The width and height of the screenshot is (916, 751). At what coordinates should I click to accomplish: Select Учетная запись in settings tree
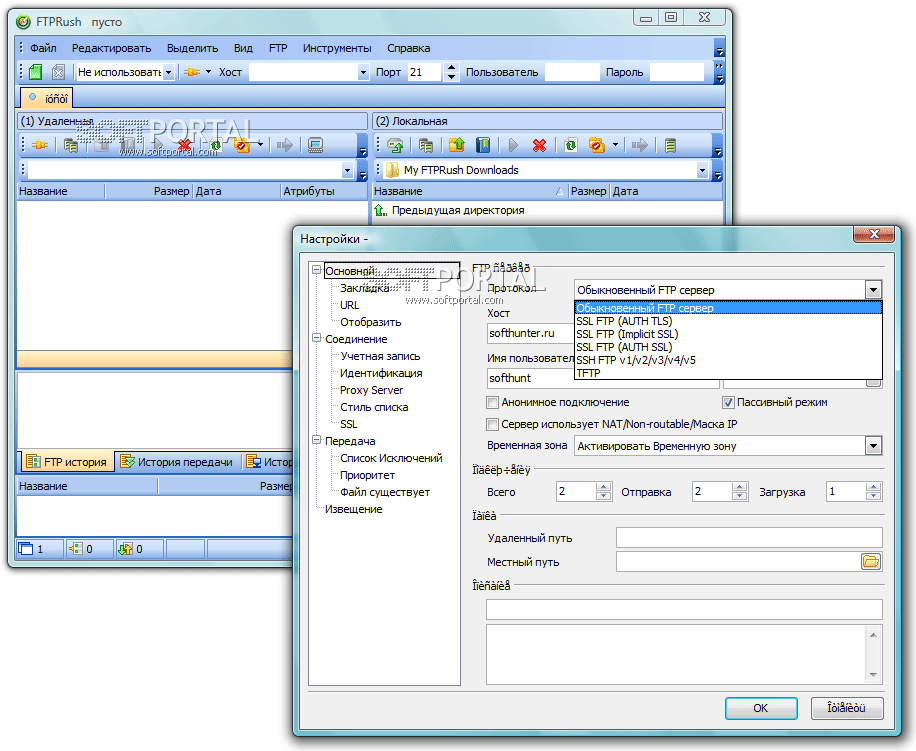tap(380, 356)
